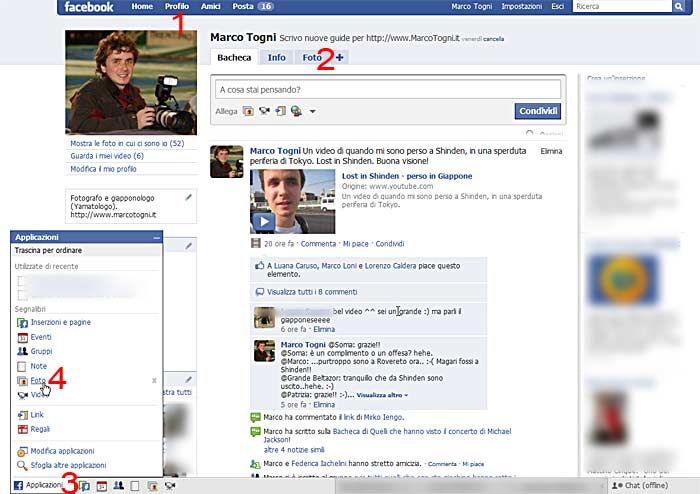Open Guarda i miei video (6)
The image size is (700, 494).
tap(107, 156)
